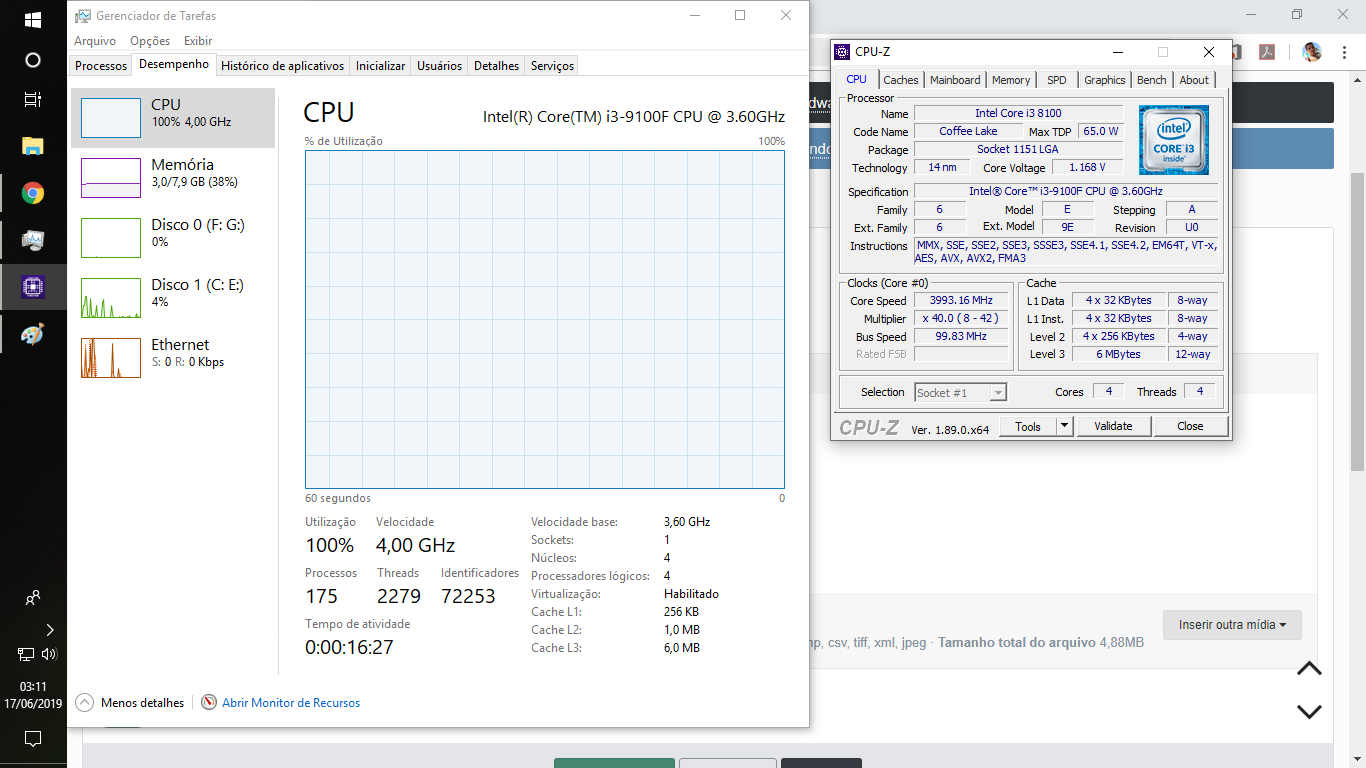
Task: Open the volume tray icon
Action: 48,654
